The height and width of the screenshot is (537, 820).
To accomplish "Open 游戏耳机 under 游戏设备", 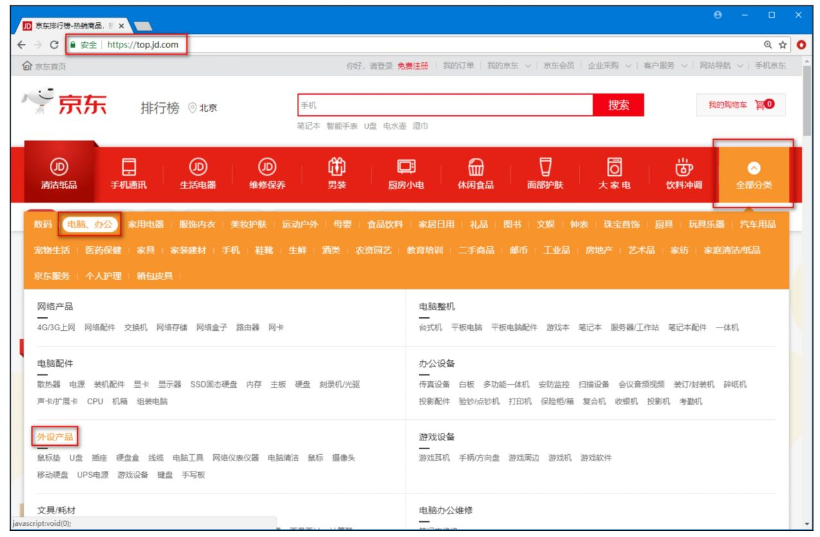I will click(x=434, y=458).
